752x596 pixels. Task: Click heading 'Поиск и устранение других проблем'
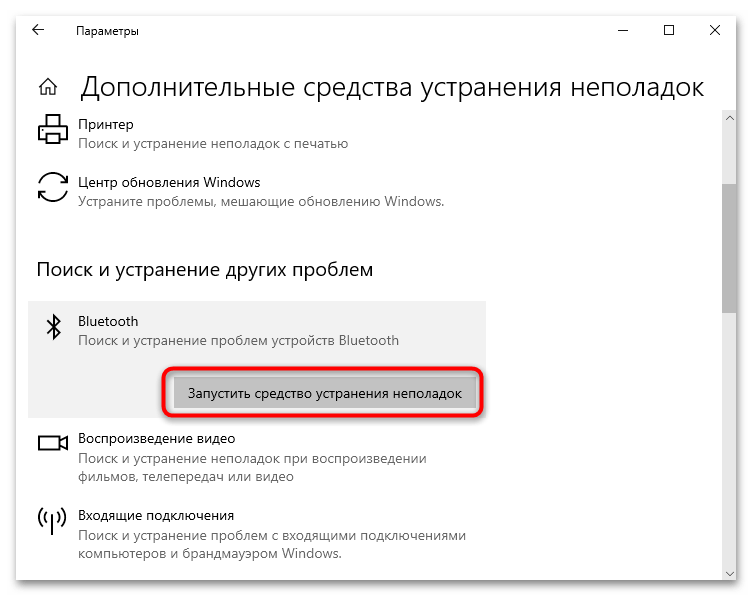click(205, 269)
